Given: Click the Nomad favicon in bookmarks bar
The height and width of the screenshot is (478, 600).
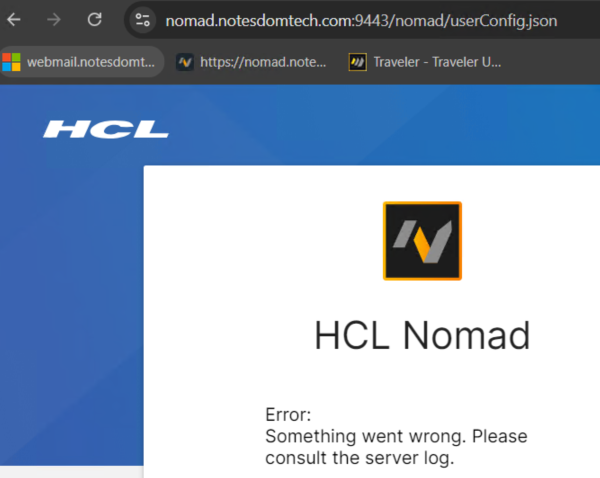Looking at the screenshot, I should [185, 62].
